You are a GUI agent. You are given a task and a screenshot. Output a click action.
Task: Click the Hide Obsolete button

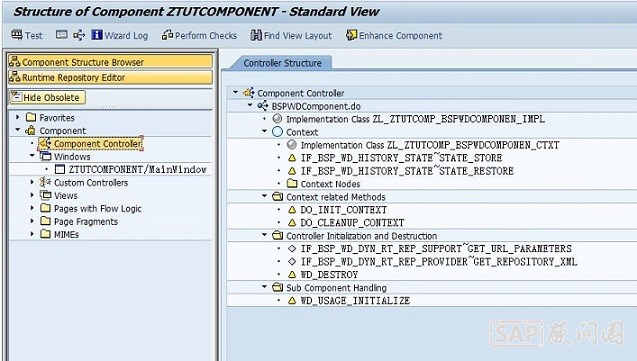(48, 97)
